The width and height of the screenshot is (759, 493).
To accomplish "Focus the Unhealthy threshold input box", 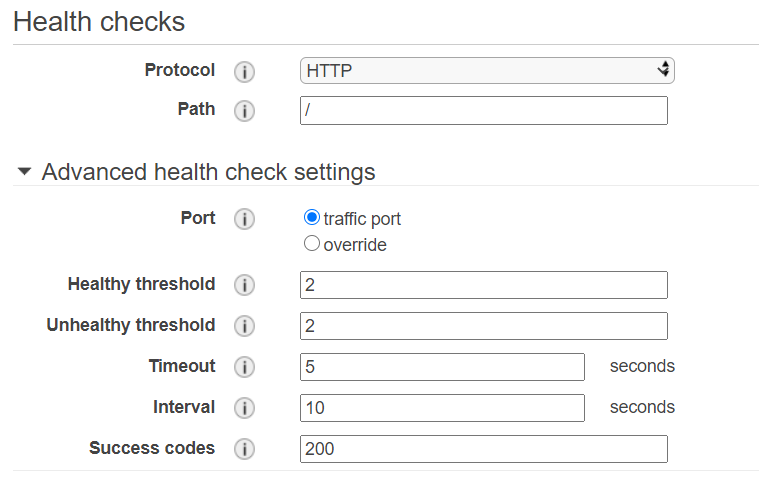I will [483, 326].
